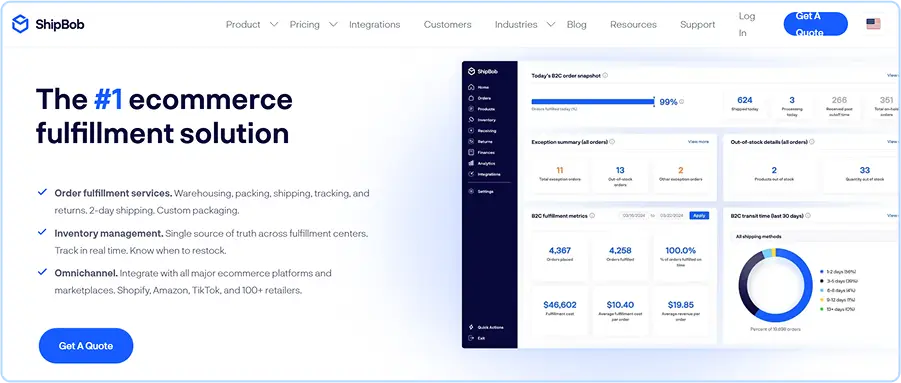Click Get A Quote button in header
The image size is (901, 383).
tap(815, 24)
